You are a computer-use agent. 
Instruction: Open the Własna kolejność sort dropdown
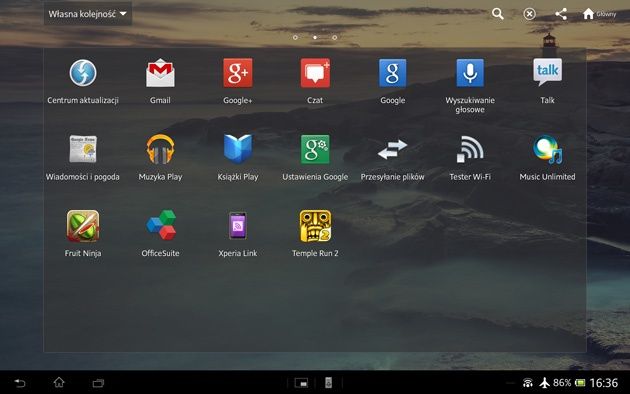coord(88,14)
